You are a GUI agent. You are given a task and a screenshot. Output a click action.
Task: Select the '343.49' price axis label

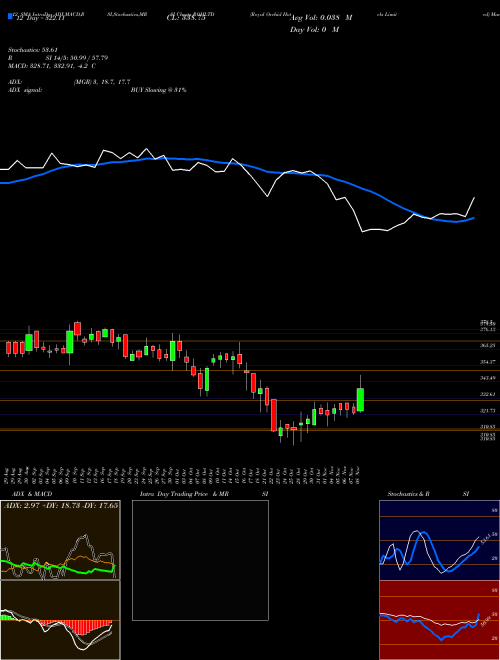point(488,378)
